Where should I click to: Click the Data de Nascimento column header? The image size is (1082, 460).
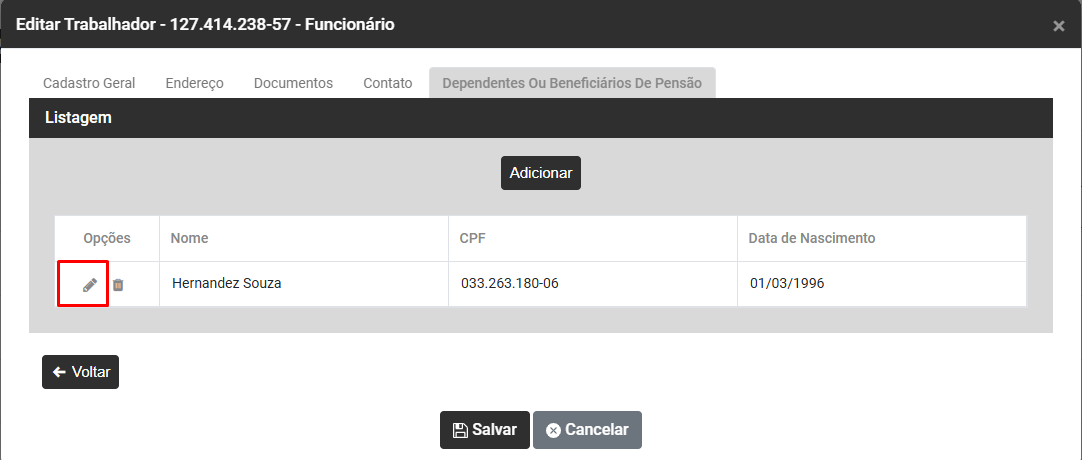tap(812, 238)
